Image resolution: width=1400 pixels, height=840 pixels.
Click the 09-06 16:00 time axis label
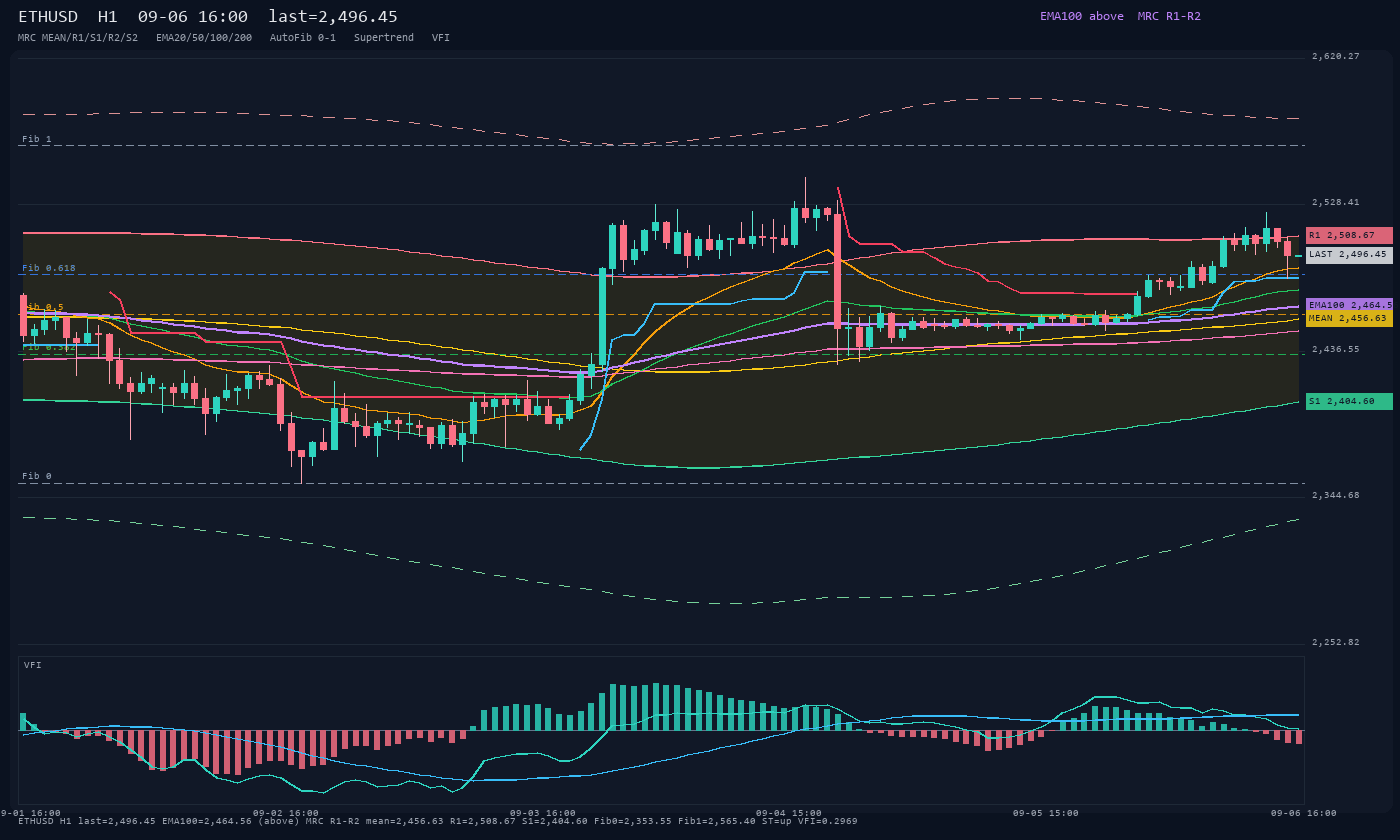[1304, 813]
